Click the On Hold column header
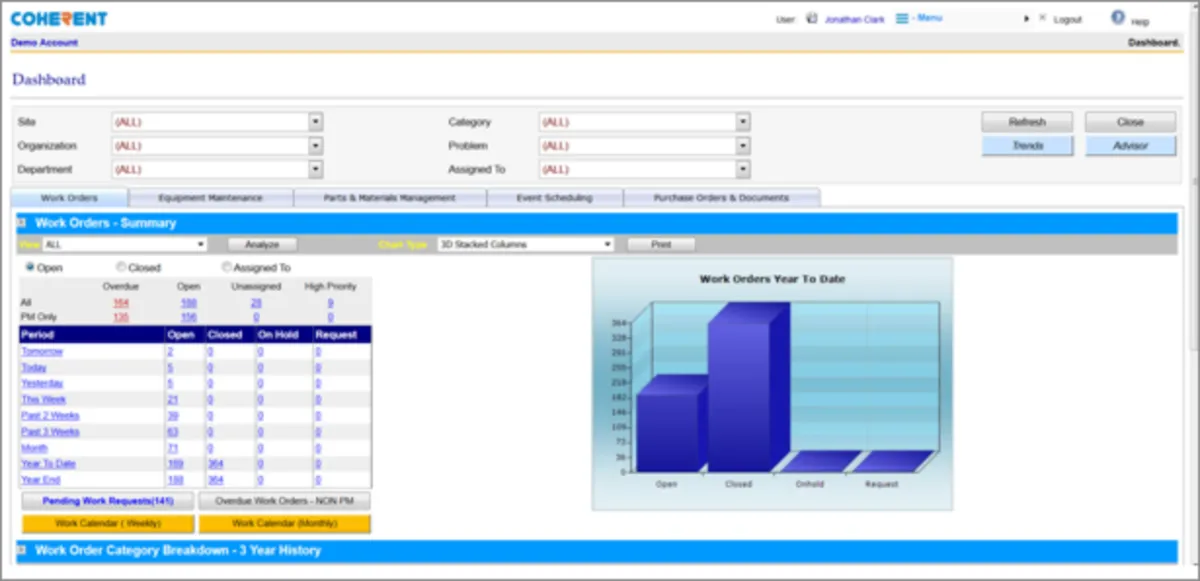 tap(284, 335)
